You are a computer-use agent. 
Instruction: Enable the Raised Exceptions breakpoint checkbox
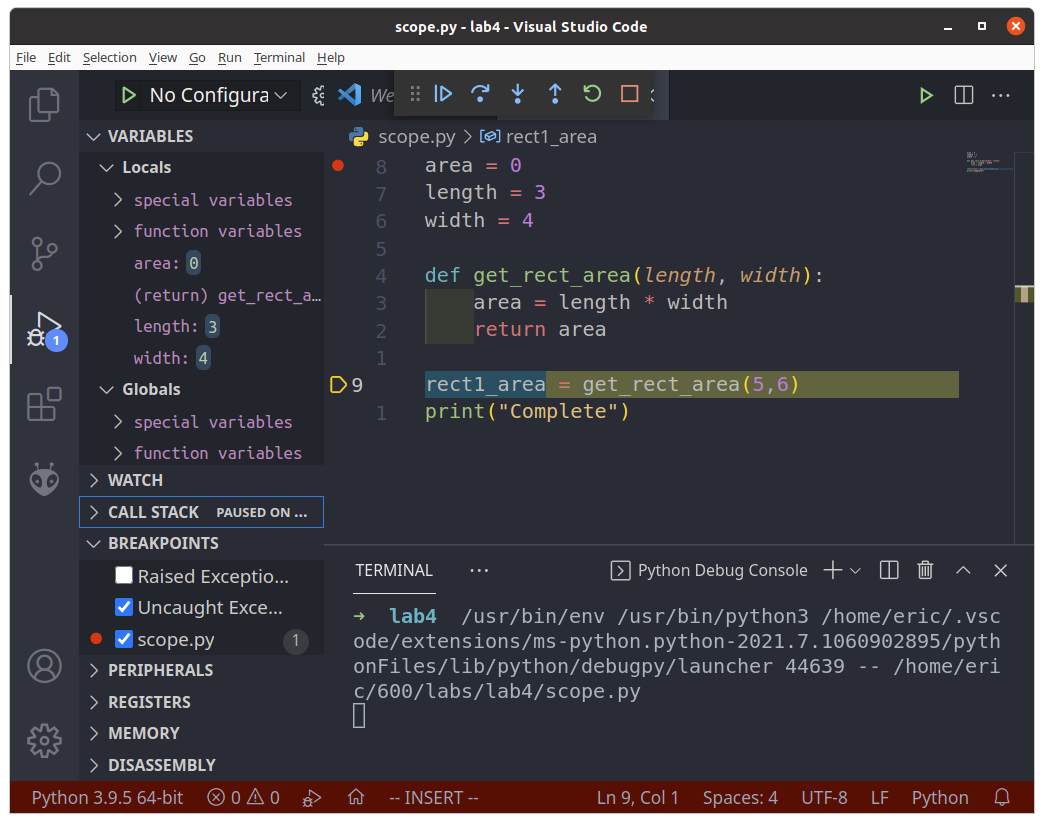124,575
